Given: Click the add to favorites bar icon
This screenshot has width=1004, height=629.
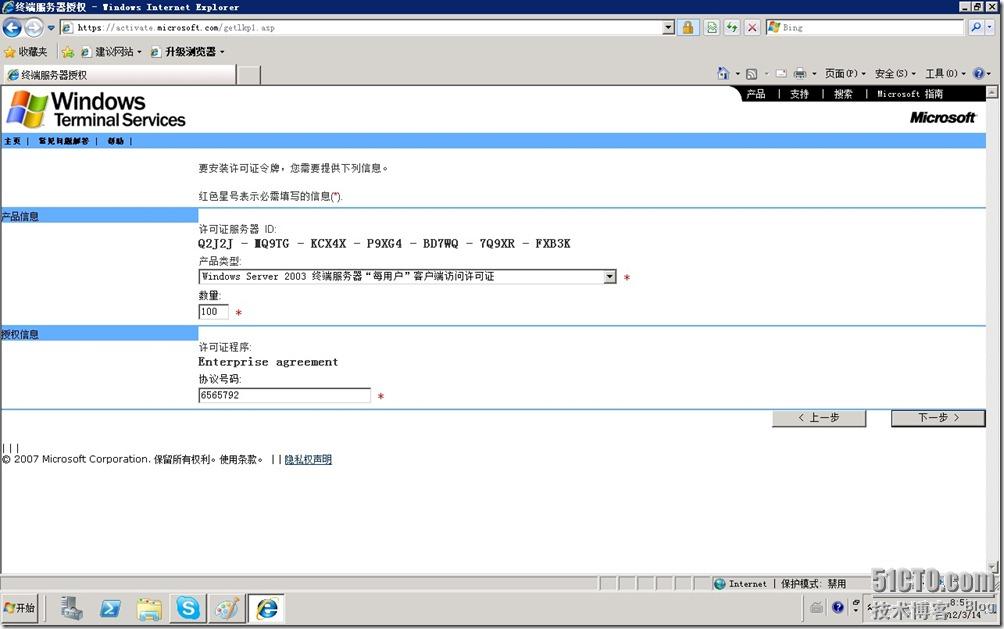Looking at the screenshot, I should pyautogui.click(x=67, y=52).
